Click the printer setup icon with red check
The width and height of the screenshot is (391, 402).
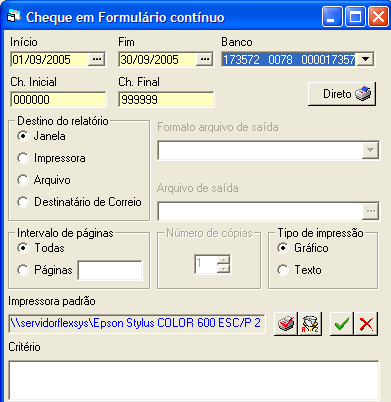pos(286,324)
